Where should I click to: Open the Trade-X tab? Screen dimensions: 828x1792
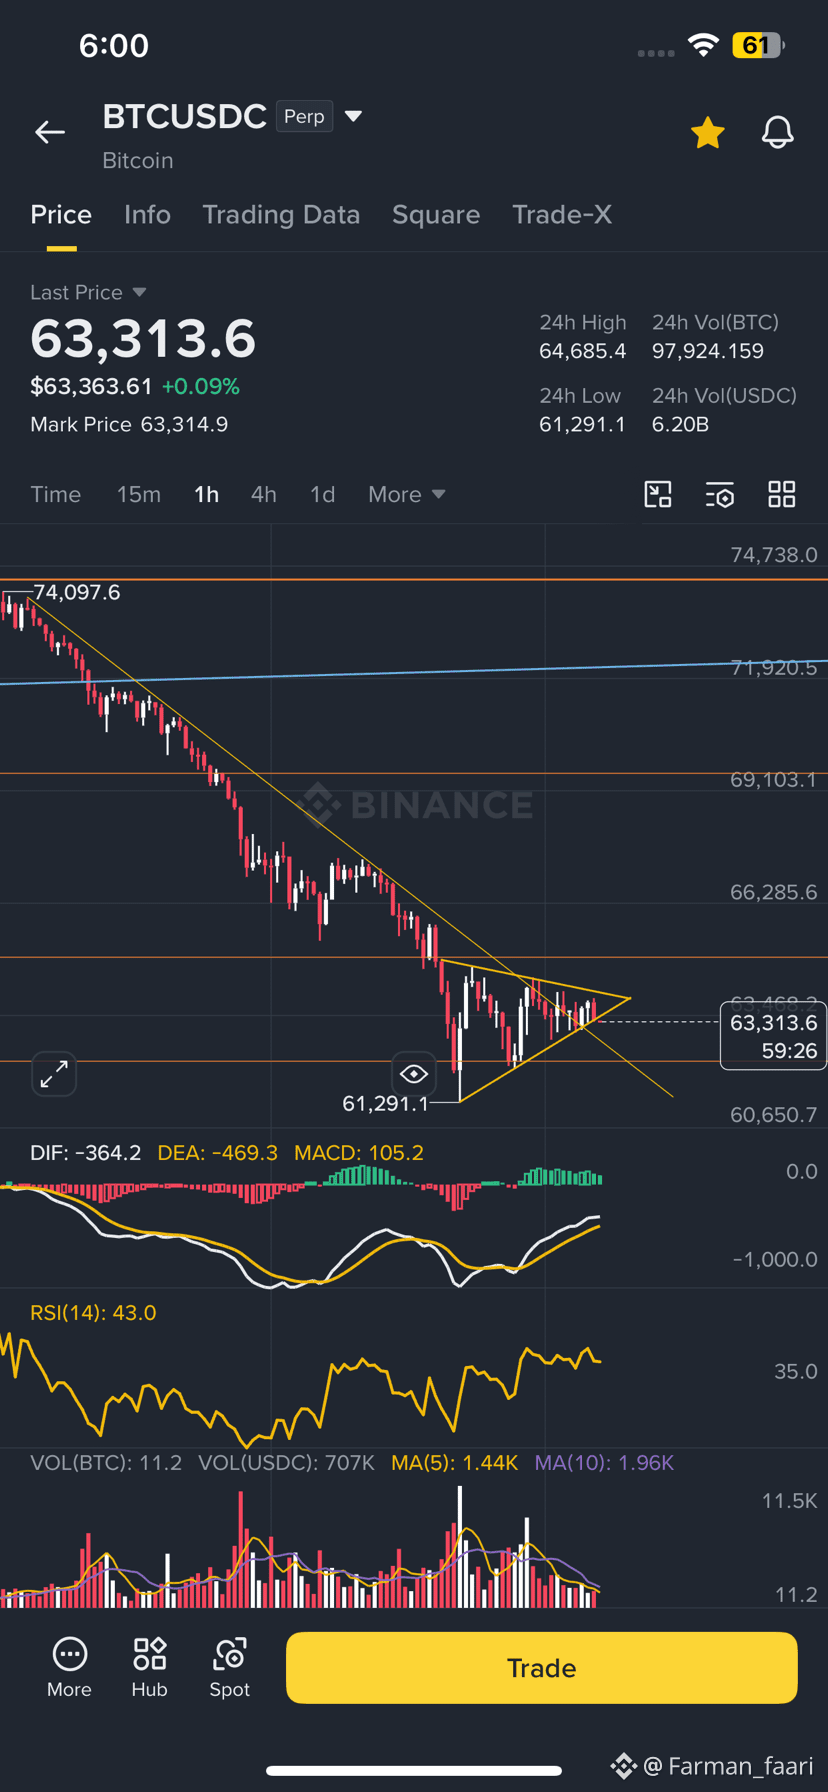point(562,215)
